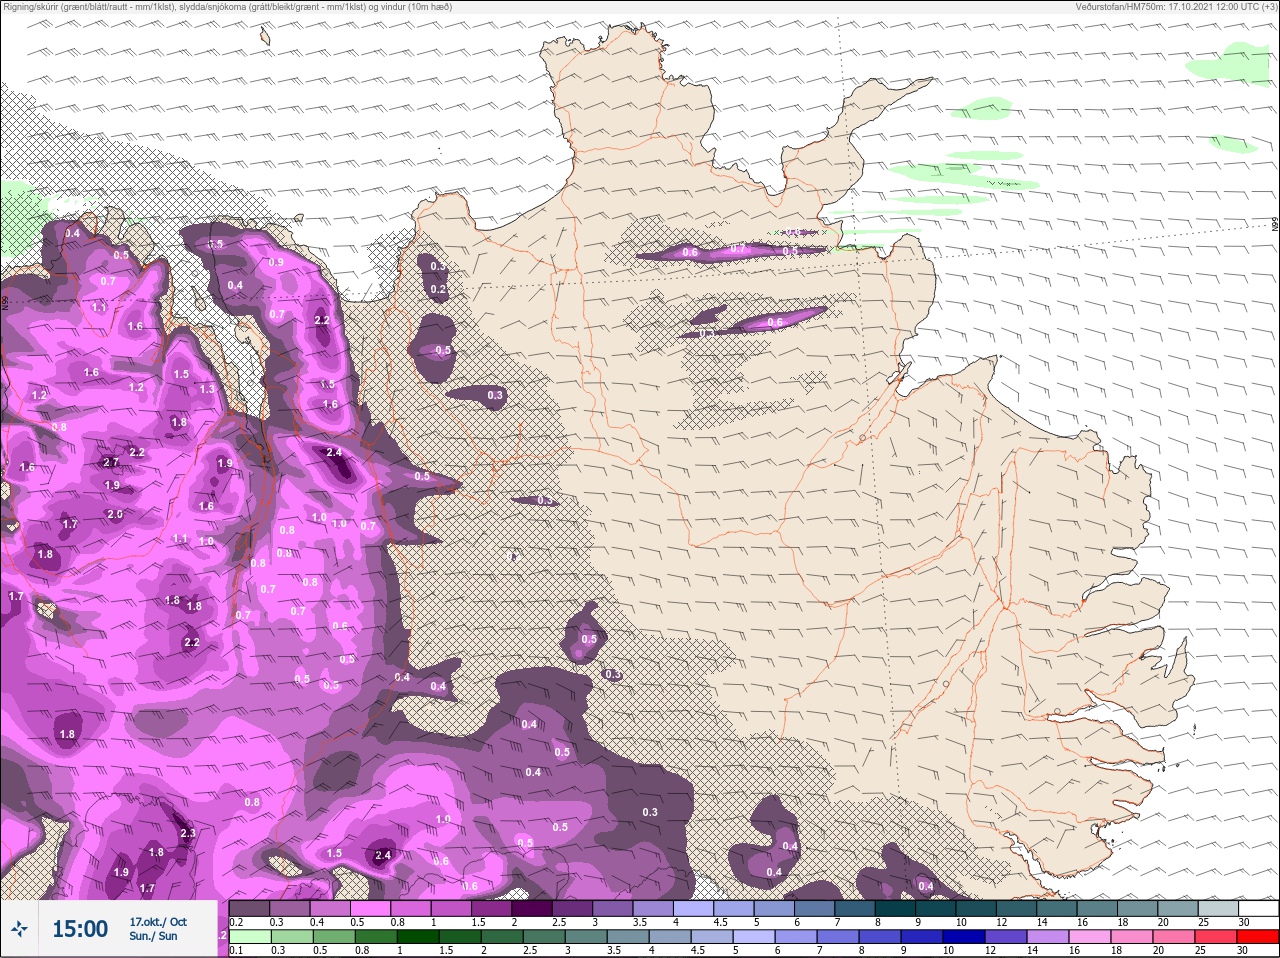
Task: Select the red swatch at lower legend's right end
Action: click(x=1257, y=937)
